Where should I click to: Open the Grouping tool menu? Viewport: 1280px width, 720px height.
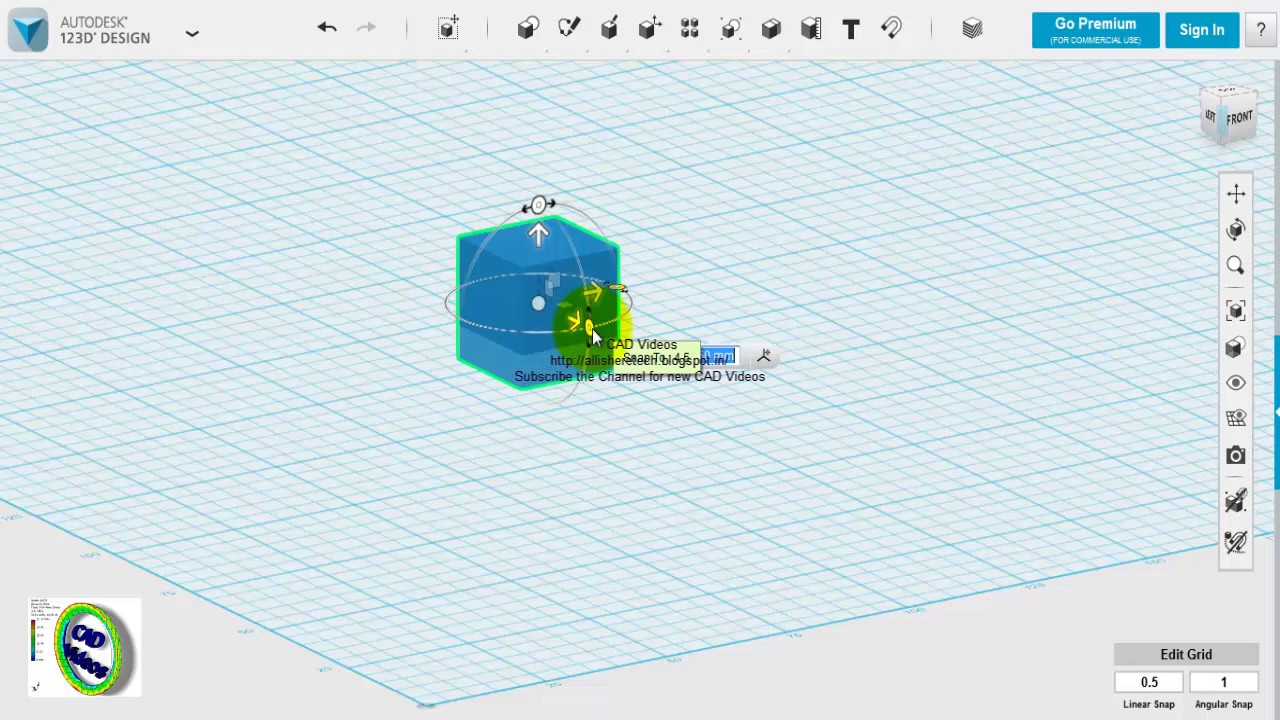pyautogui.click(x=731, y=28)
